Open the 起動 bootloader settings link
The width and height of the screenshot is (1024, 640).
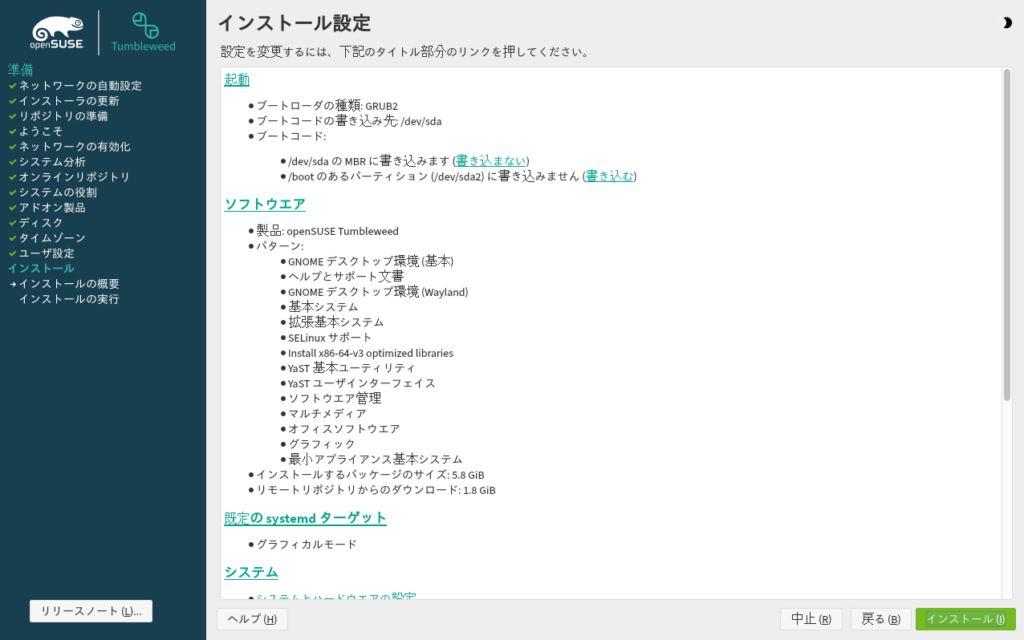click(x=237, y=80)
